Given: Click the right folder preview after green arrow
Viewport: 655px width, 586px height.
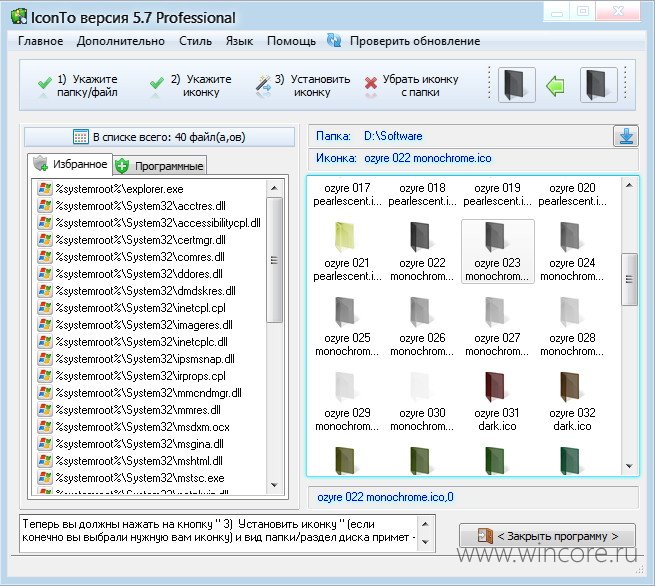Looking at the screenshot, I should point(599,85).
